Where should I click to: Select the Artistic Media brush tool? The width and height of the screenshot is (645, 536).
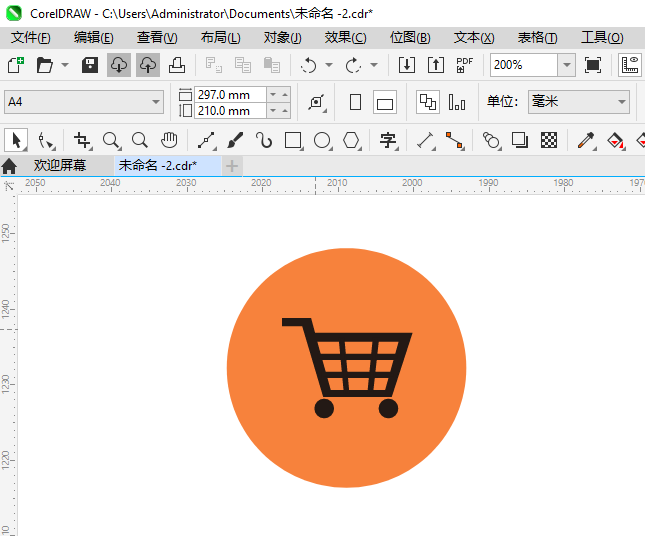coord(235,141)
